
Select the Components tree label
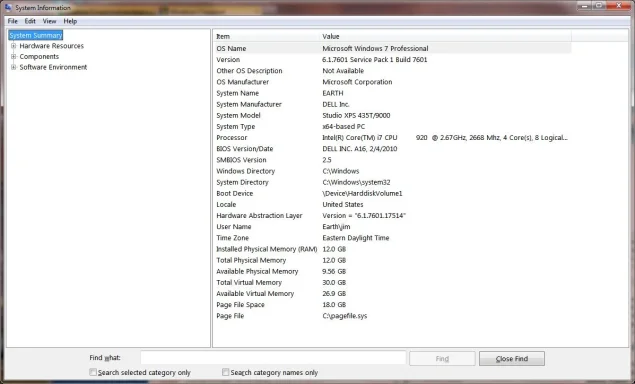pos(39,56)
